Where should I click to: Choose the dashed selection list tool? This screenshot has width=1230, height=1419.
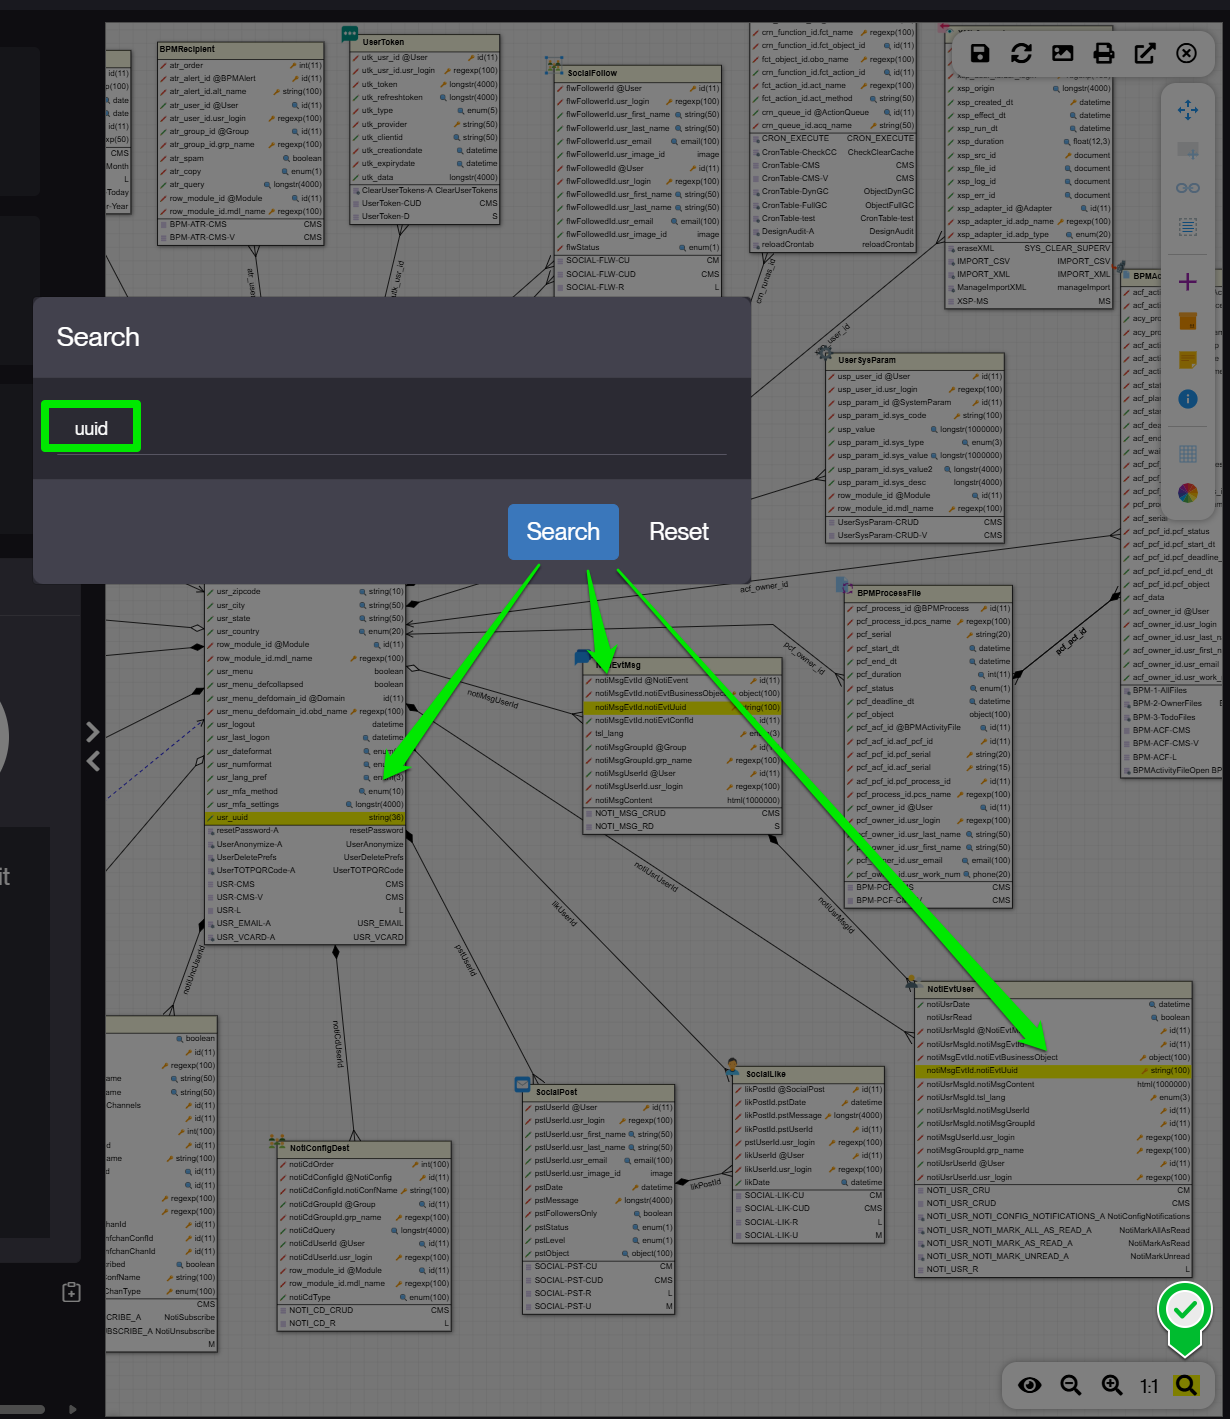1188,227
